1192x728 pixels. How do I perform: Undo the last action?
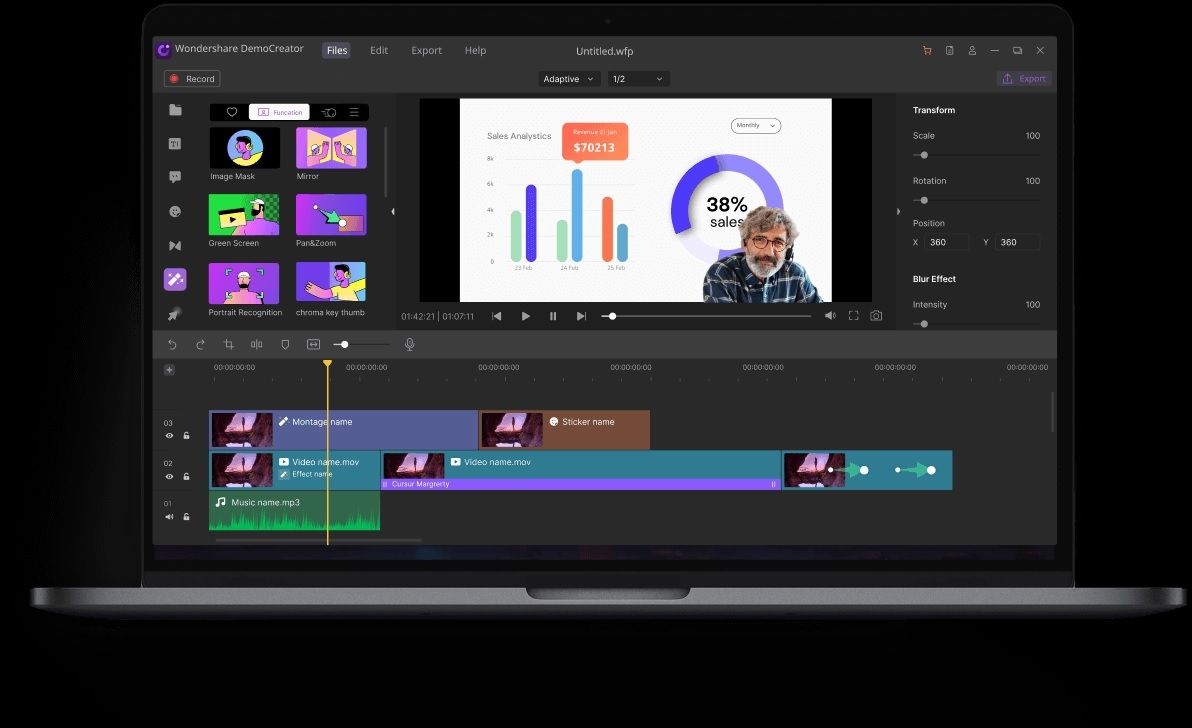(x=172, y=344)
